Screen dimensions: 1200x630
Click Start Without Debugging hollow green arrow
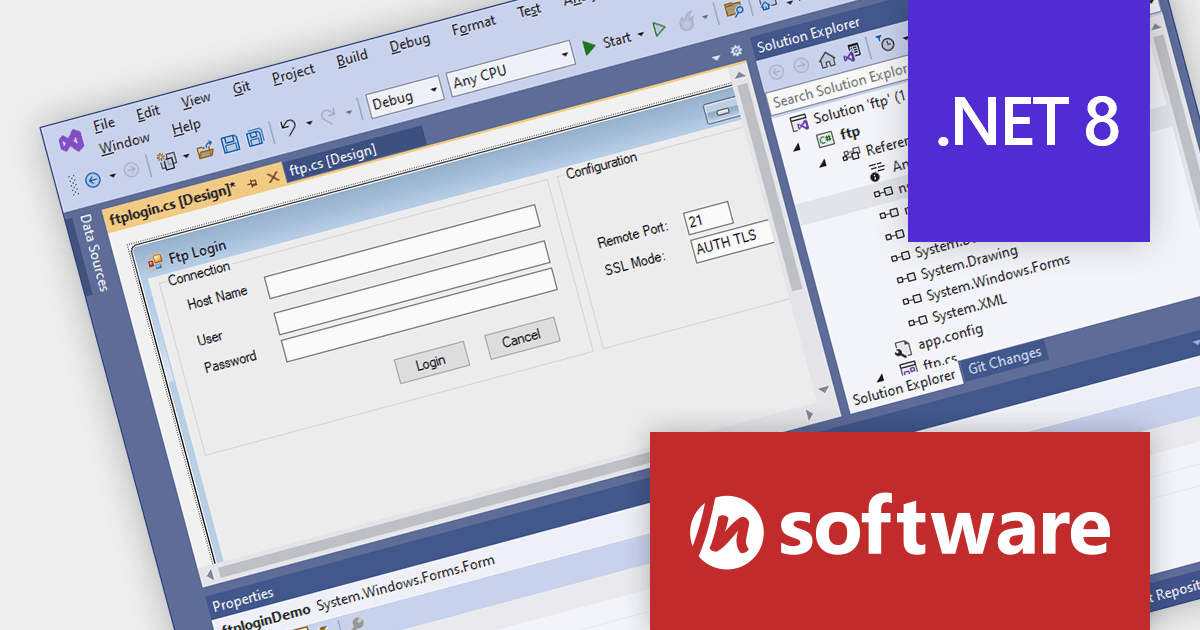pyautogui.click(x=659, y=28)
